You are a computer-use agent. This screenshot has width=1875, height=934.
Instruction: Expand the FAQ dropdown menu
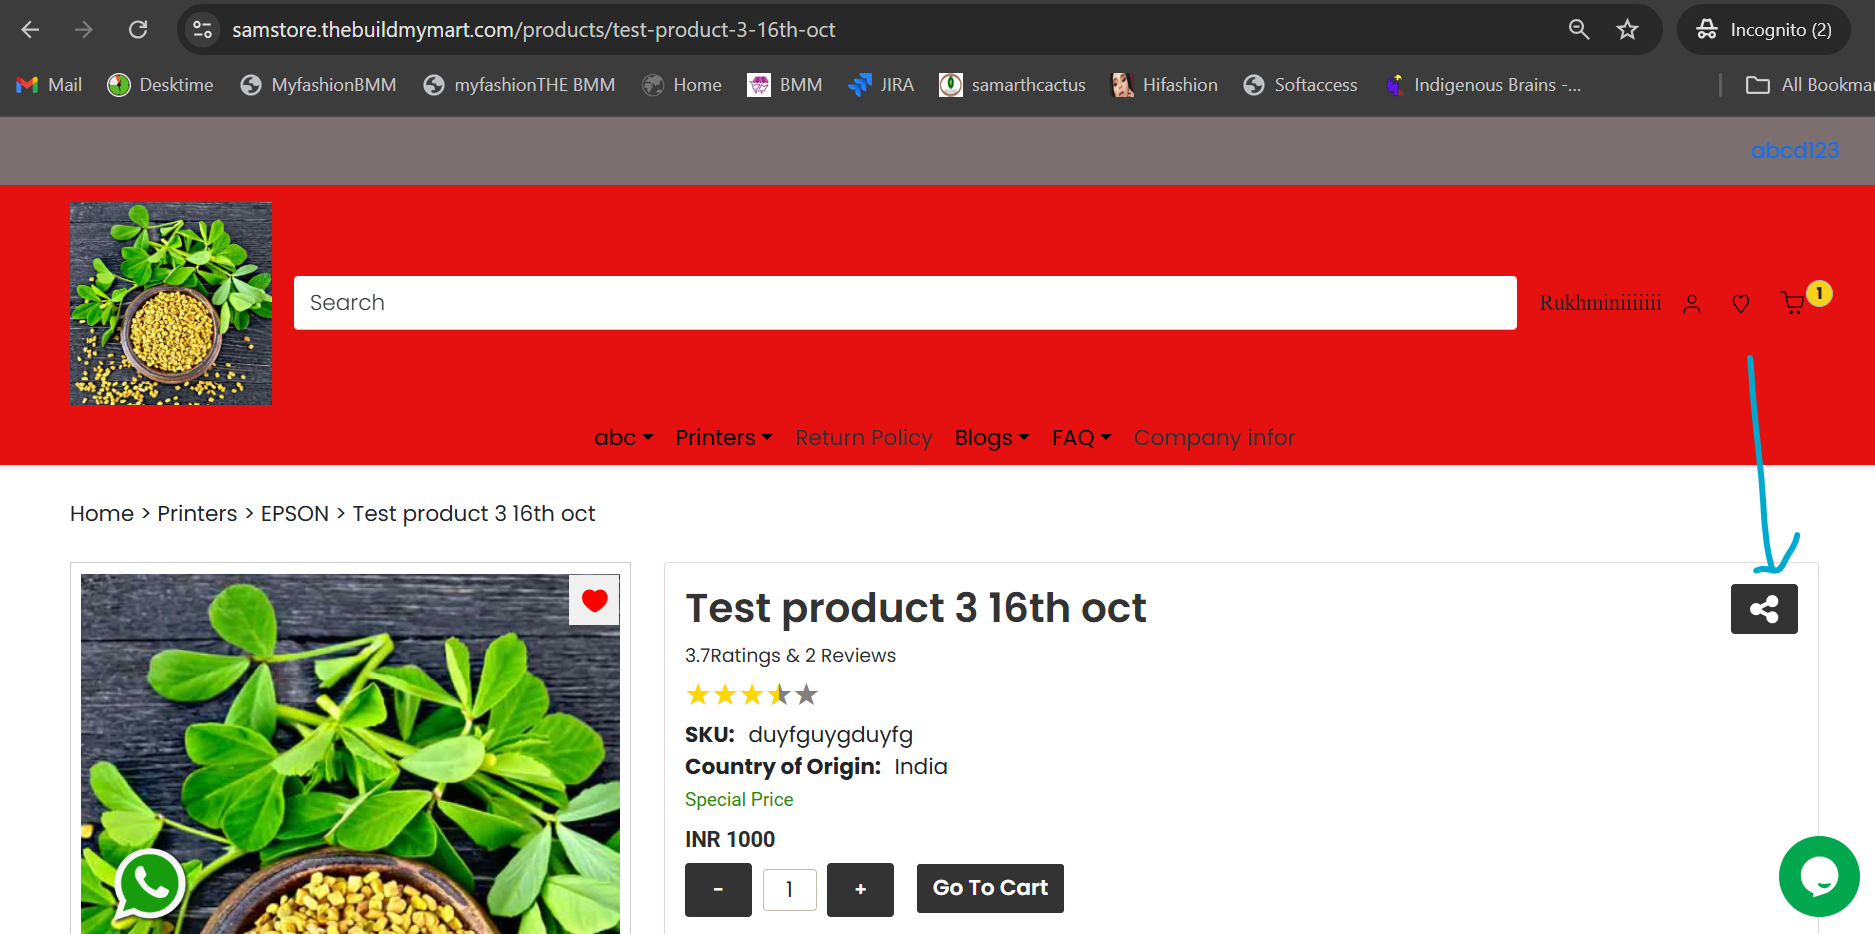1082,438
